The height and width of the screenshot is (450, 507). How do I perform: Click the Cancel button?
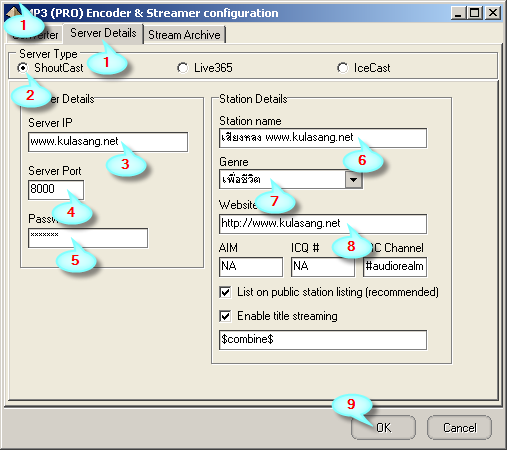(459, 428)
